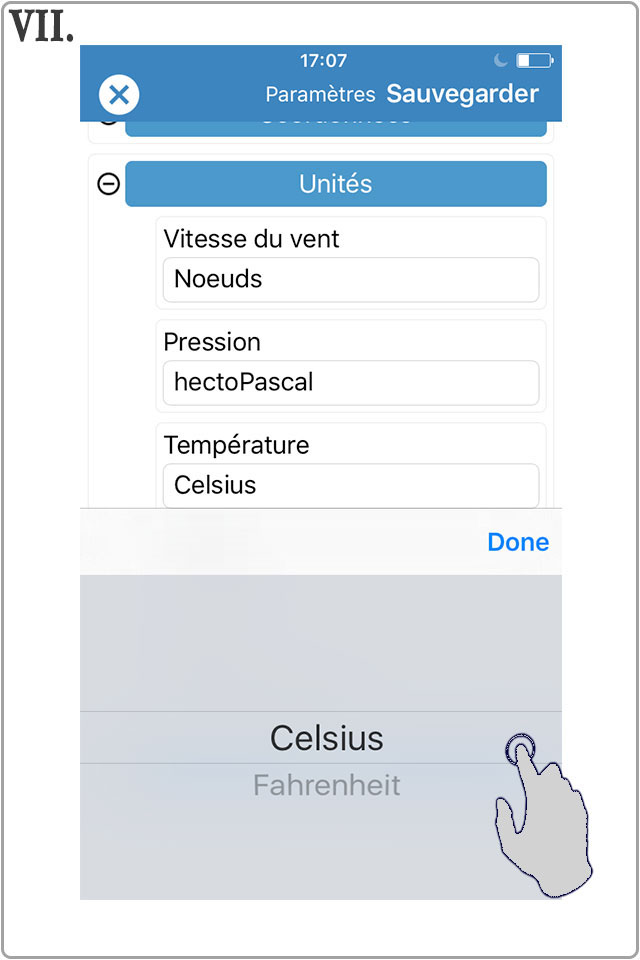640x960 pixels.
Task: Open the hectoPascal pressure dropdown
Action: [x=351, y=383]
